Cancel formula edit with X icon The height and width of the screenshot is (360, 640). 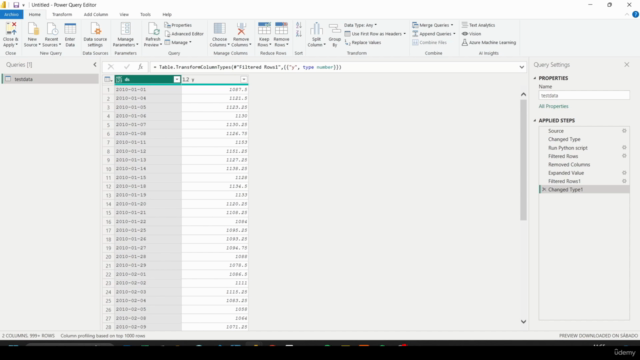111,67
